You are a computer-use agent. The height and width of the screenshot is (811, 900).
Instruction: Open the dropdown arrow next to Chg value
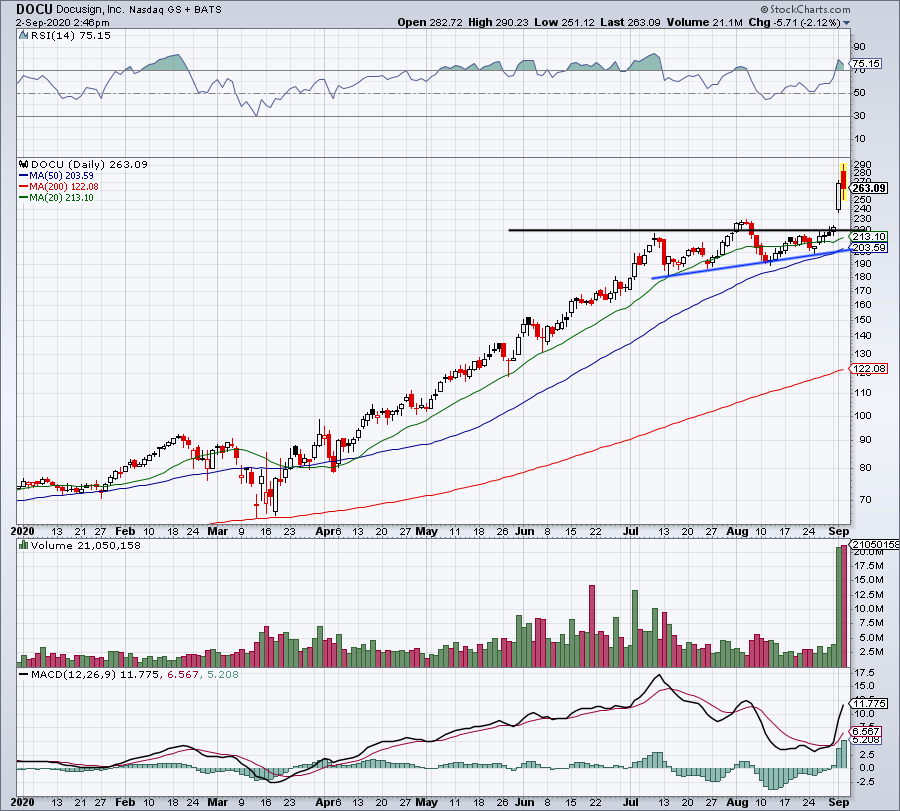pos(846,23)
